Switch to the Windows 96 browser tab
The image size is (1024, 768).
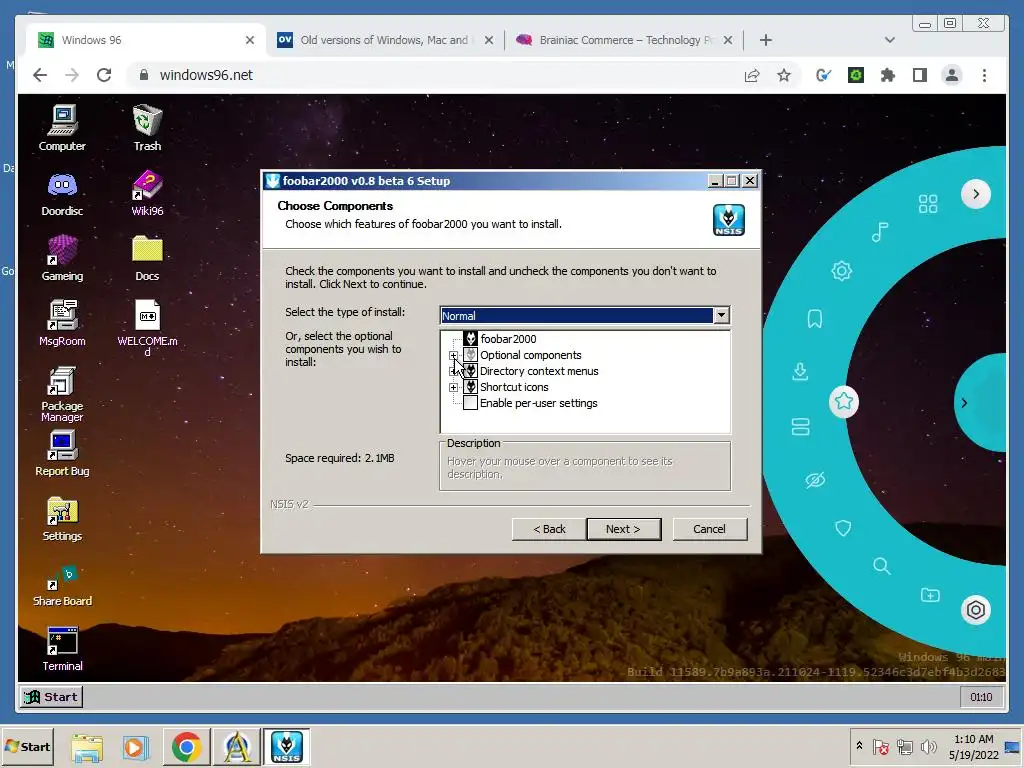click(146, 40)
